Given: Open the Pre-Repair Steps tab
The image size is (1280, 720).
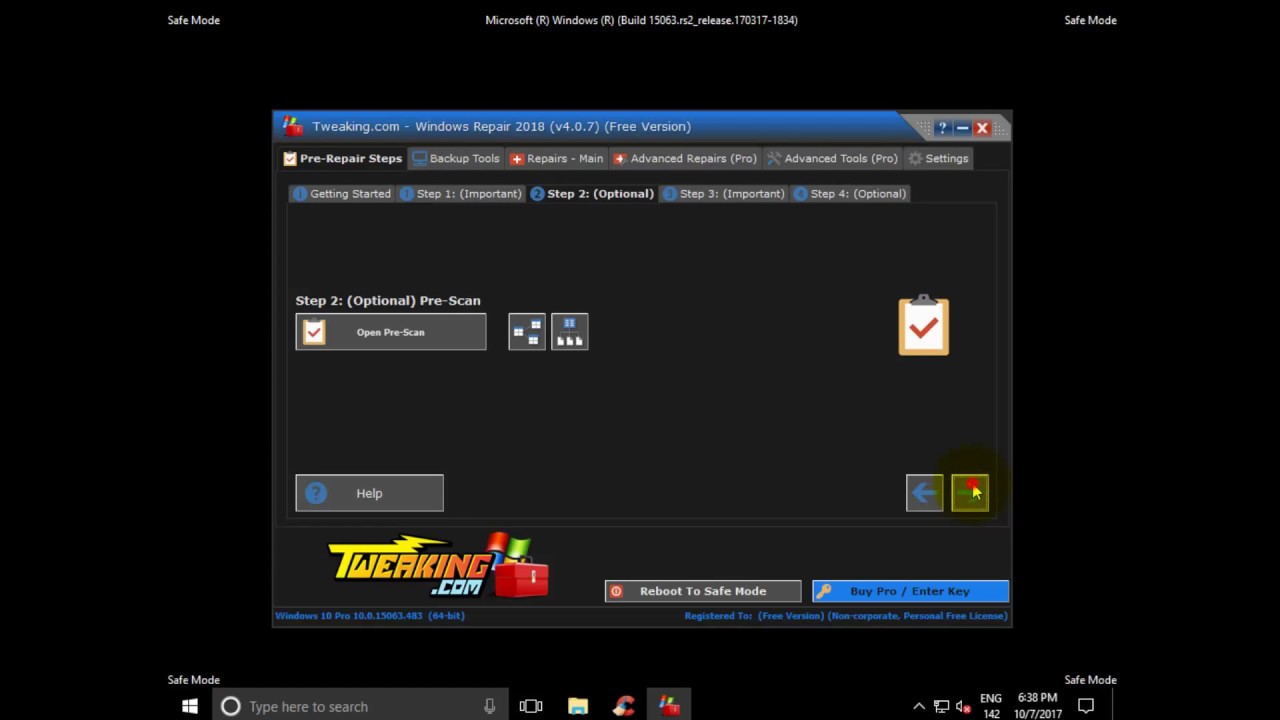Looking at the screenshot, I should click(x=342, y=158).
